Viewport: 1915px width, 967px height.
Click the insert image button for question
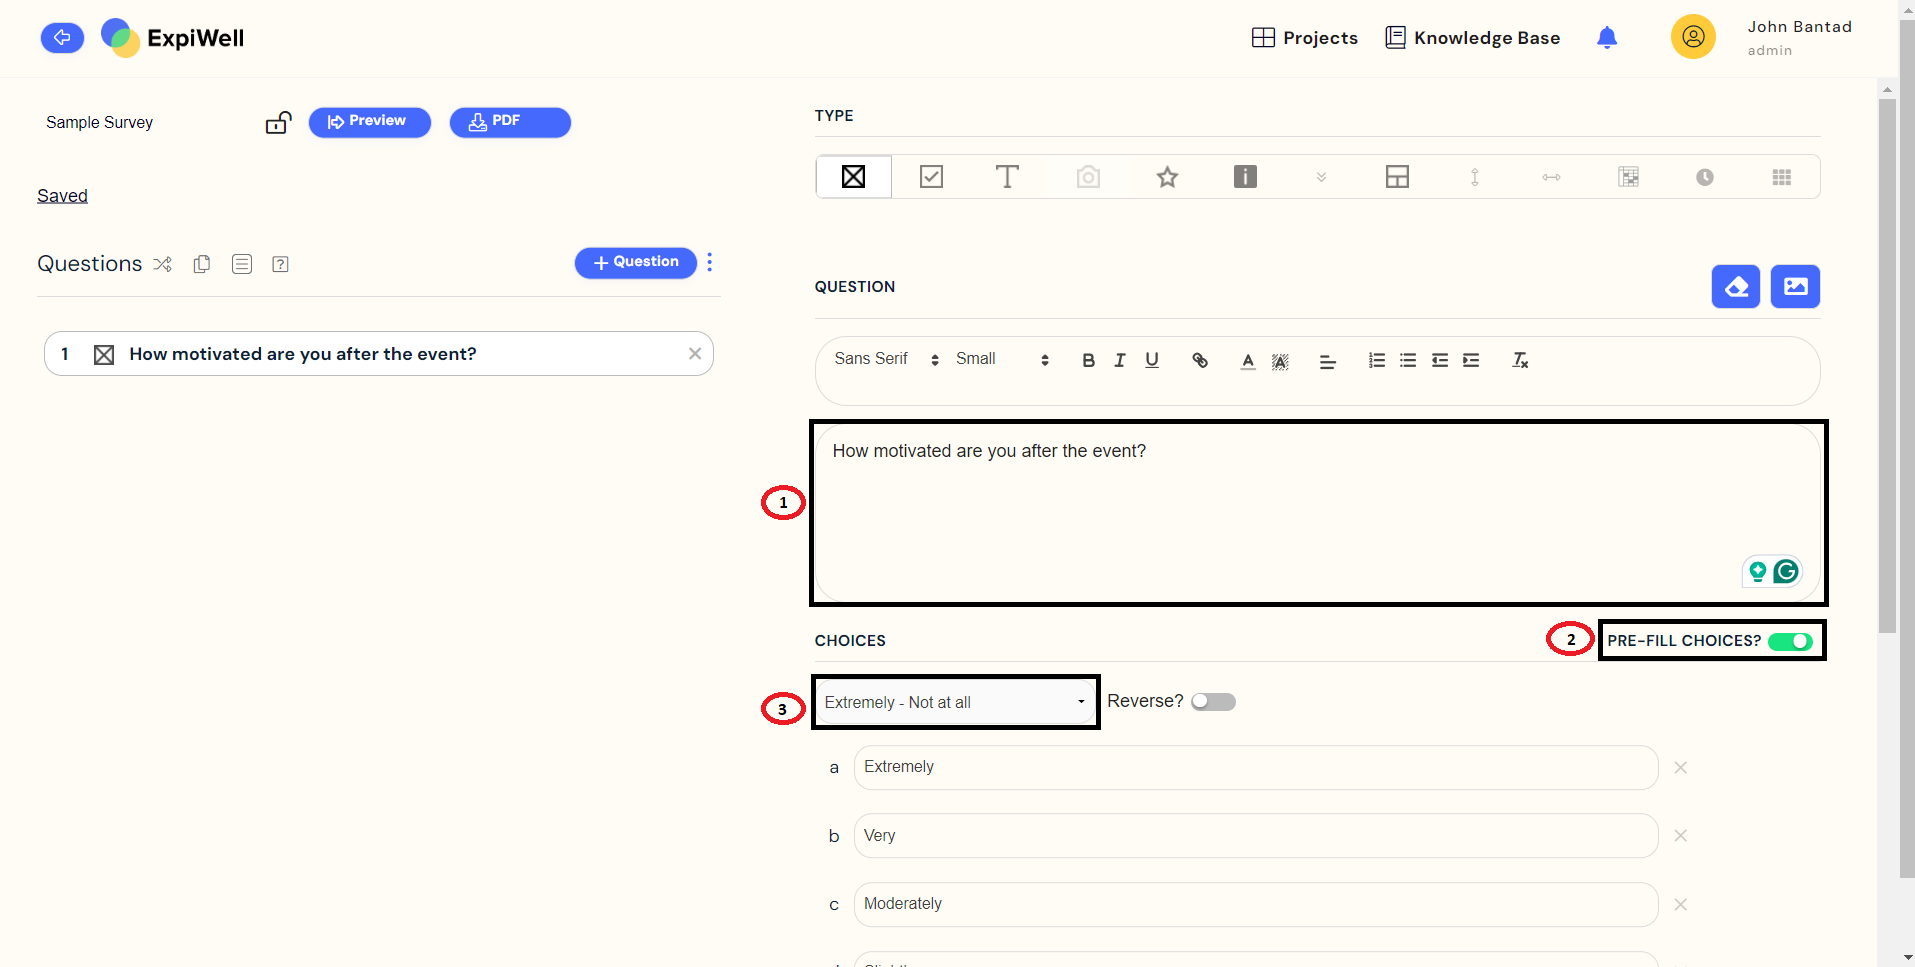click(1795, 287)
